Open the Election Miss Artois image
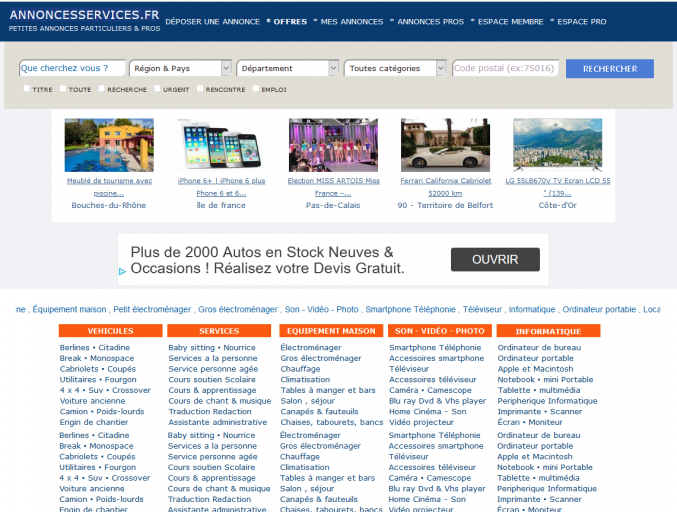 (333, 144)
